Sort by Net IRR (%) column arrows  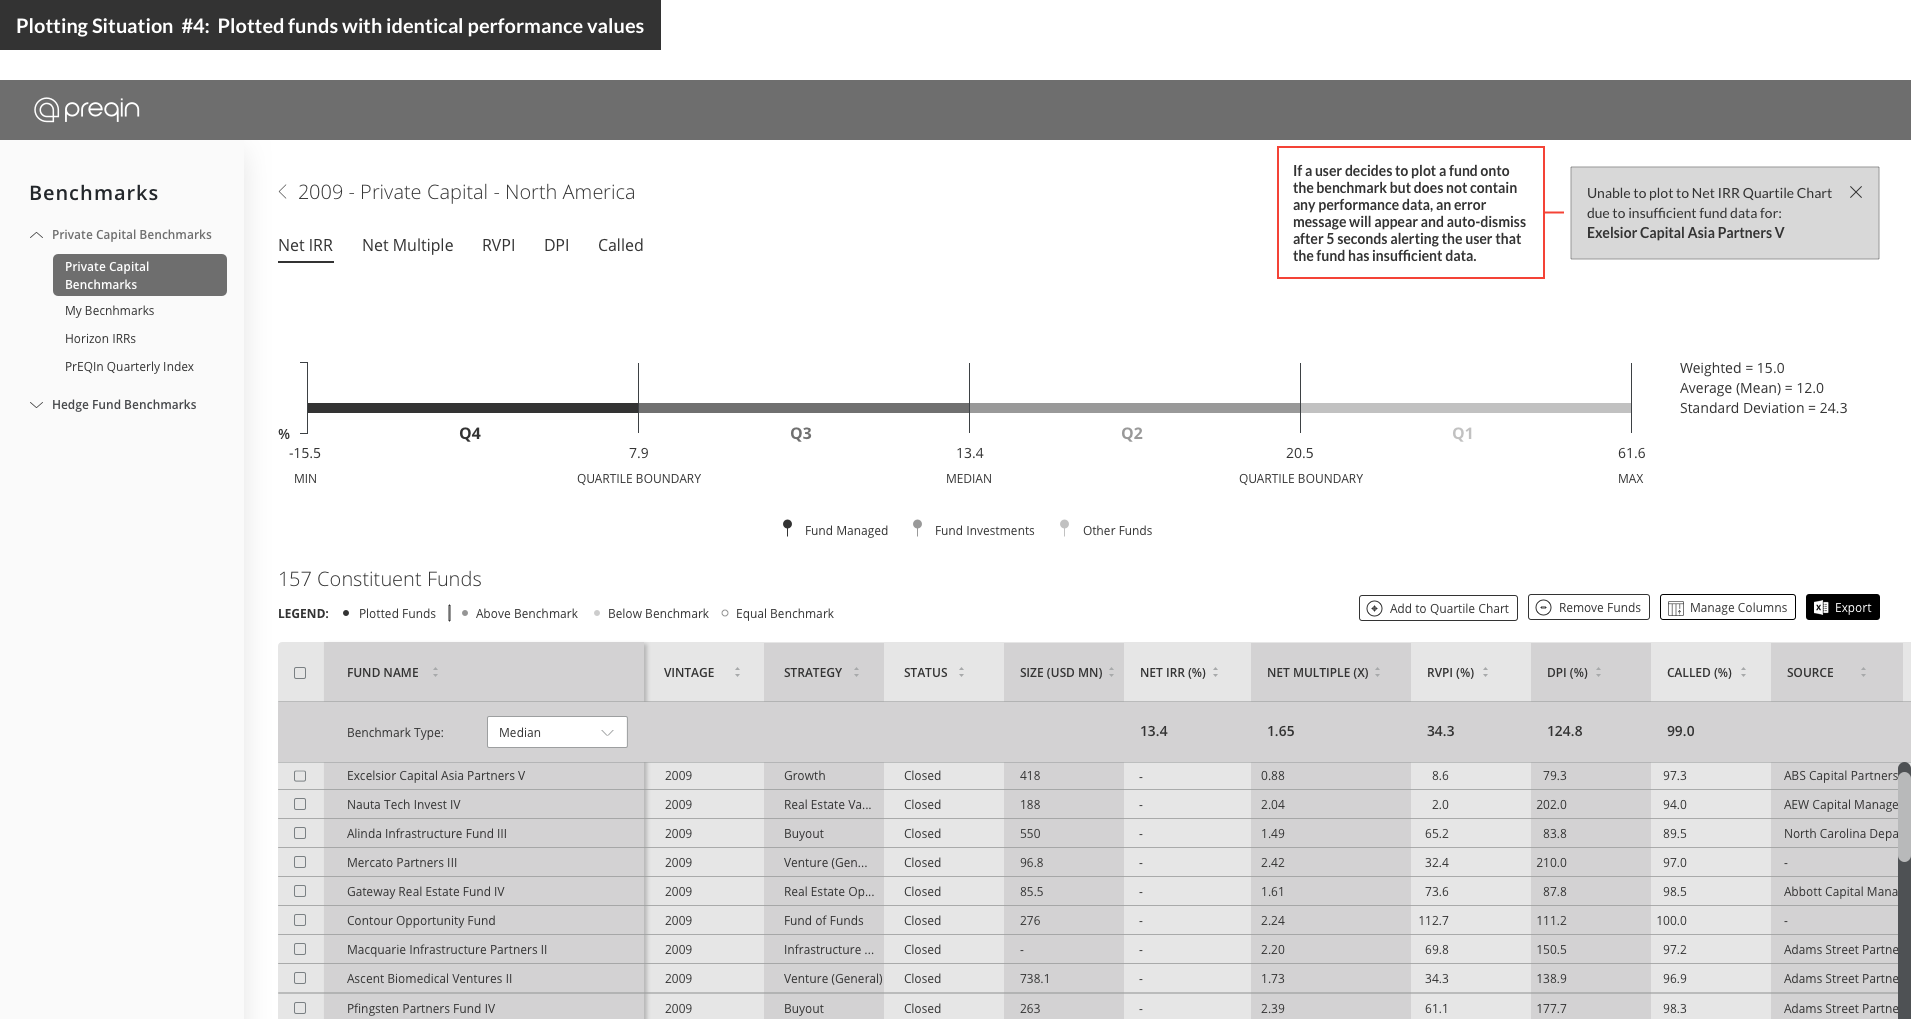point(1215,672)
